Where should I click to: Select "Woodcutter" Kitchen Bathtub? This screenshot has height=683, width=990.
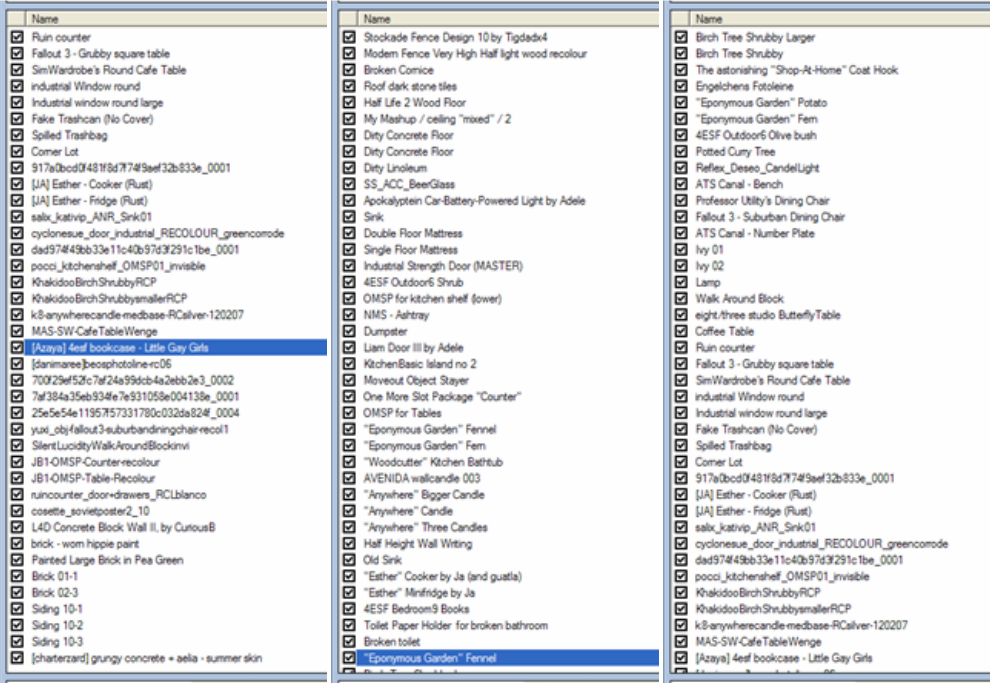click(x=434, y=462)
